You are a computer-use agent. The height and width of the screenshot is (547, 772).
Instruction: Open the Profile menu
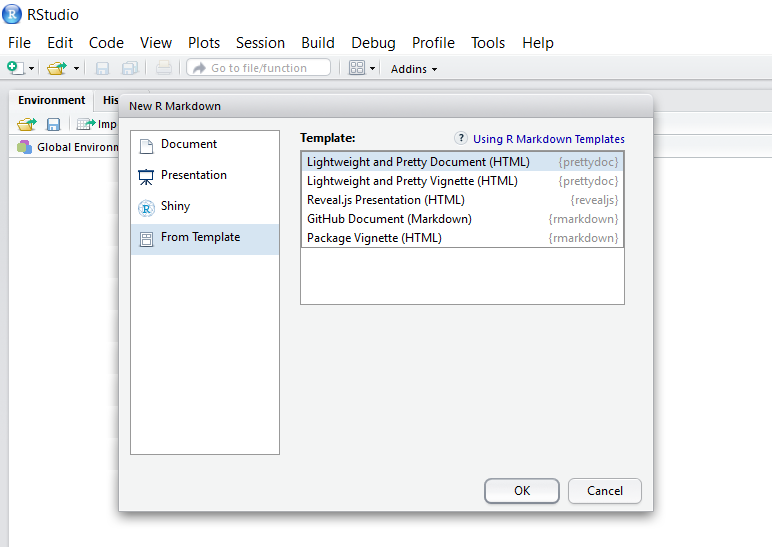433,43
